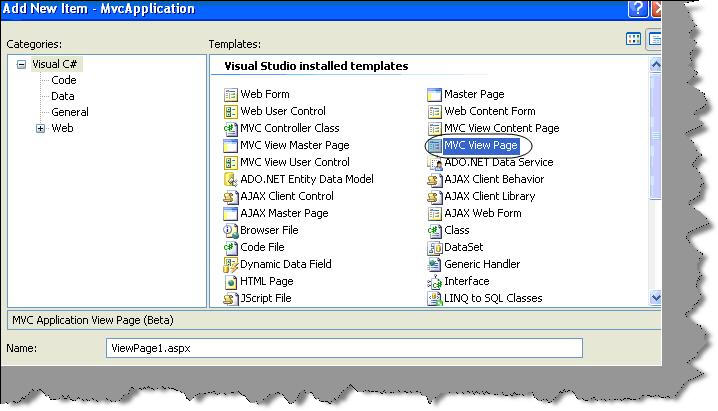718x411 pixels.
Task: Select the MVC View Master Page icon
Action: click(x=230, y=146)
